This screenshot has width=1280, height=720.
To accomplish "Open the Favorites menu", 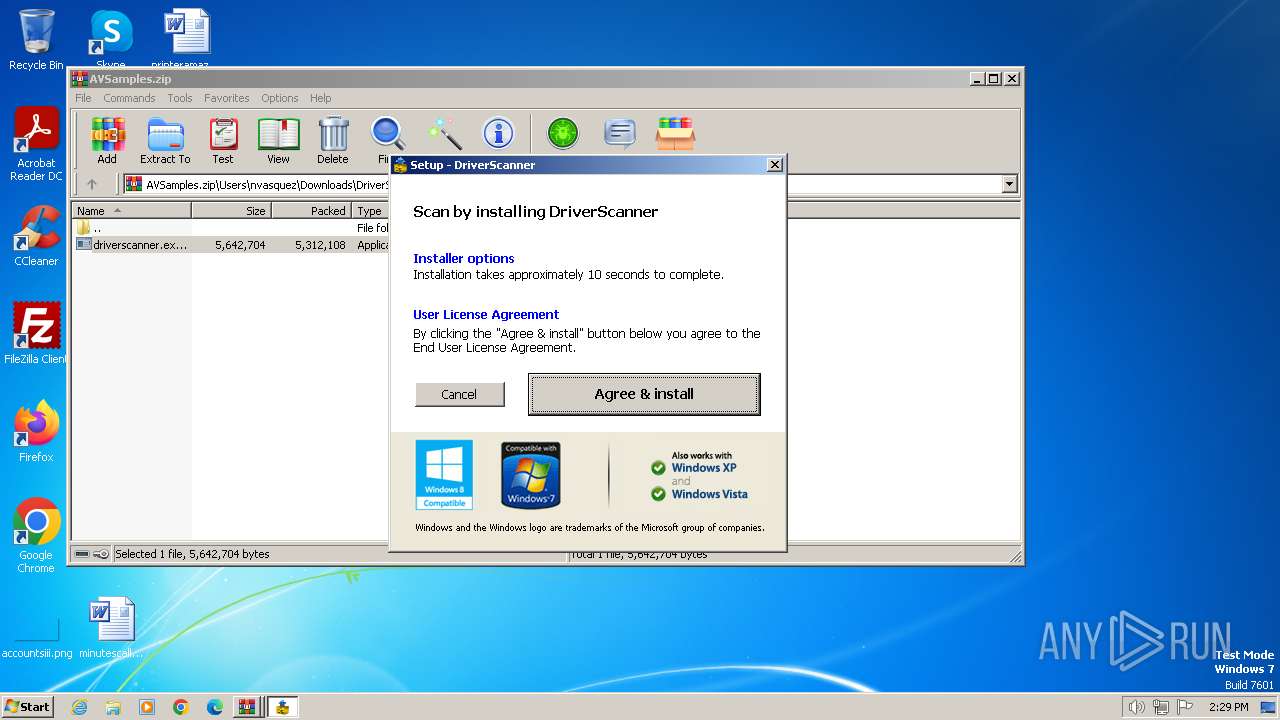I will (x=227, y=98).
